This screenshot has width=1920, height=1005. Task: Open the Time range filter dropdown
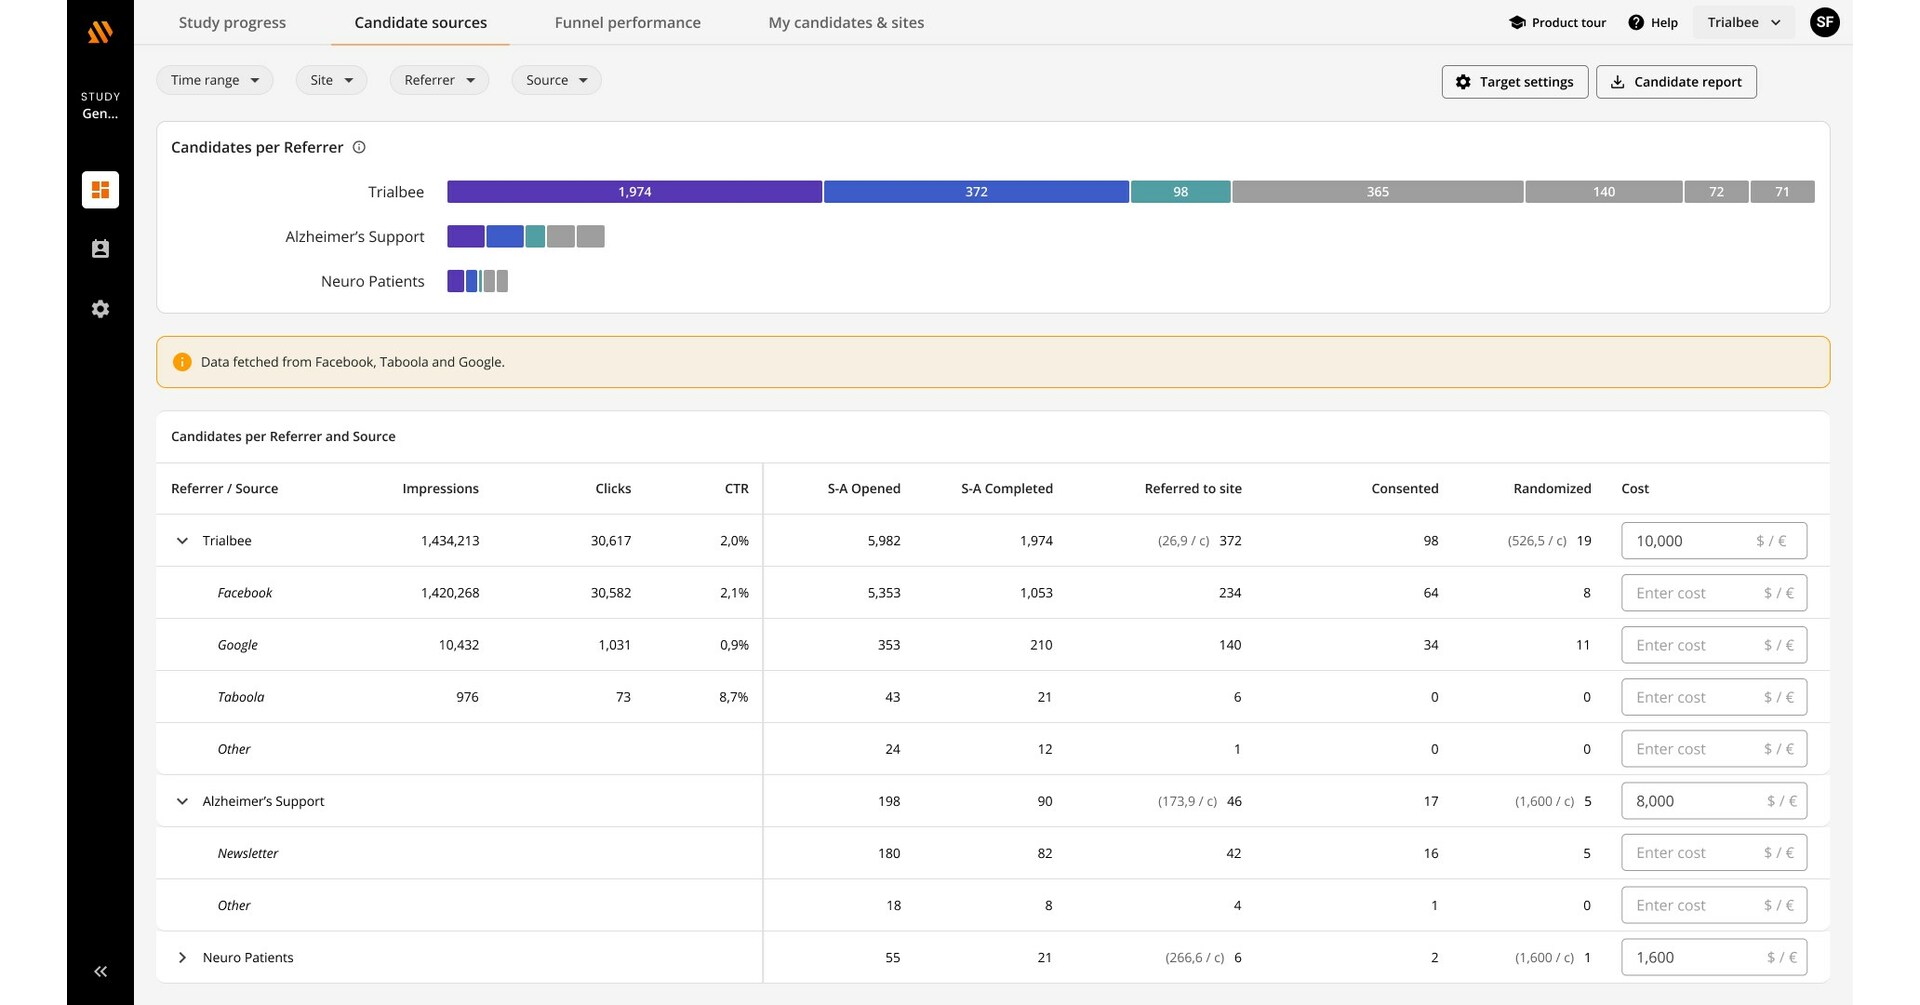[x=214, y=80]
